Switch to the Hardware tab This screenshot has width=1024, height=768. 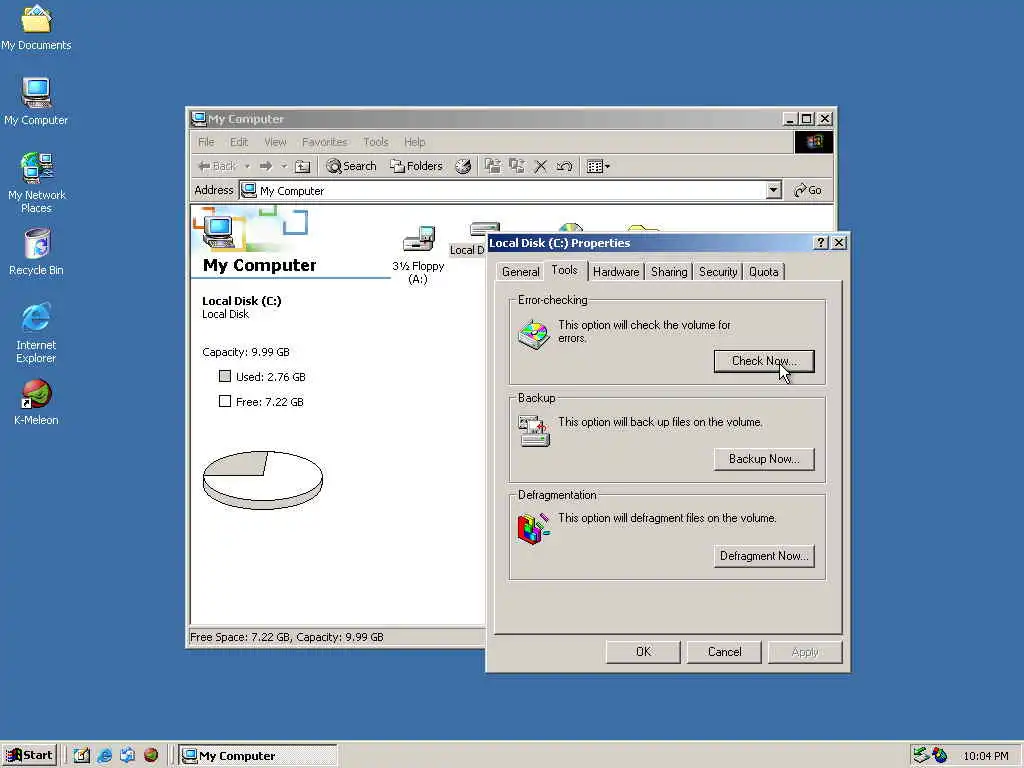click(x=616, y=272)
